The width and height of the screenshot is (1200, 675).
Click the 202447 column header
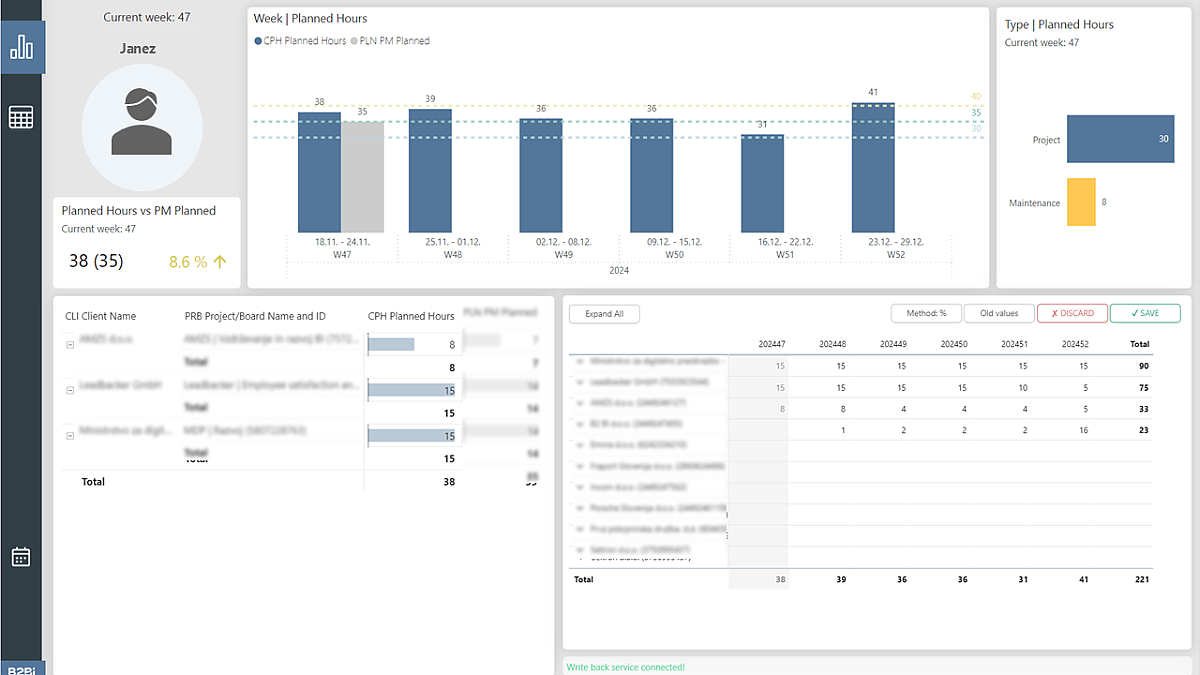(x=773, y=344)
